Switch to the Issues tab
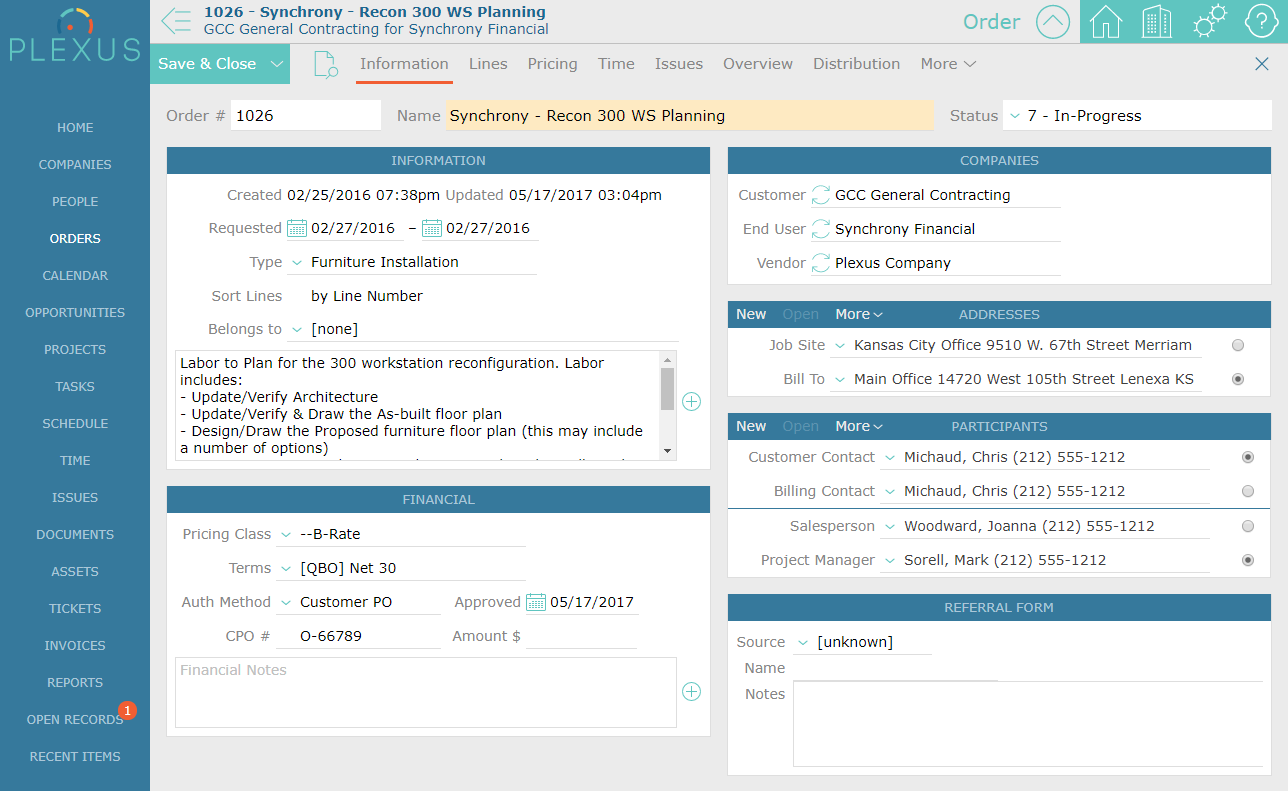 (x=679, y=64)
